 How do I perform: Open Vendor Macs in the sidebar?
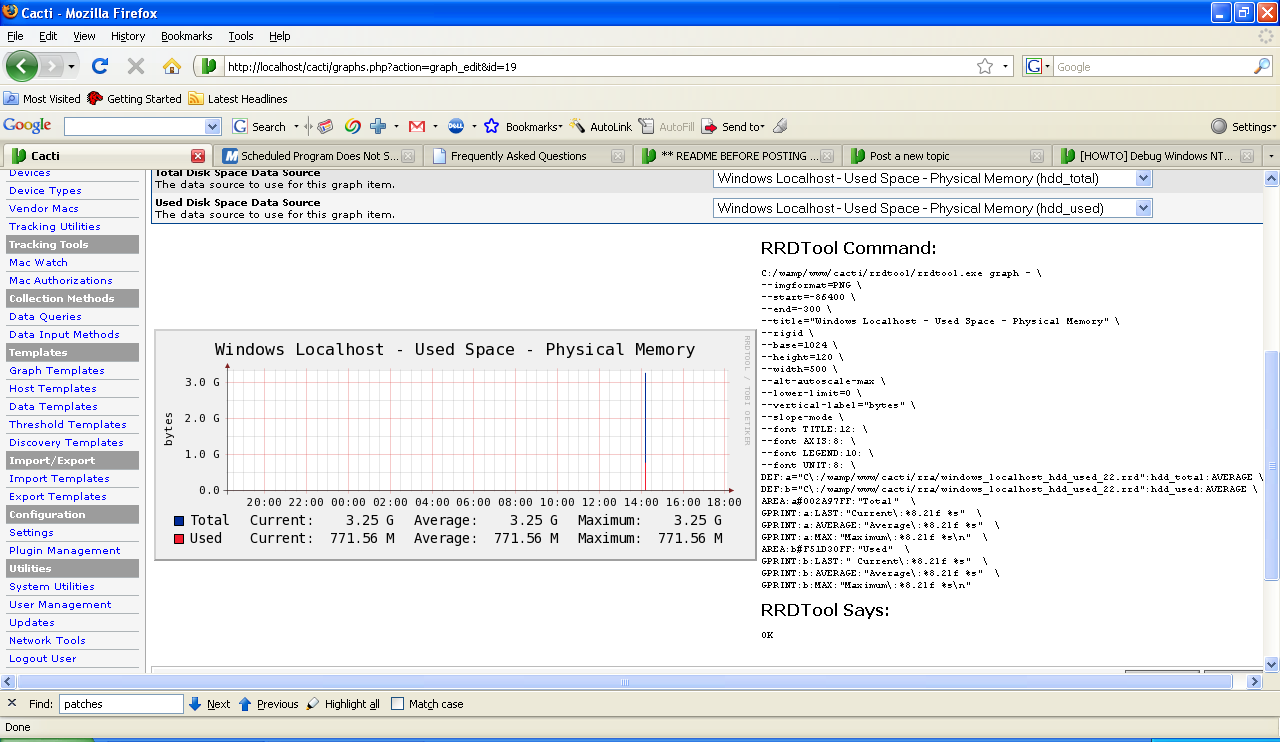43,208
